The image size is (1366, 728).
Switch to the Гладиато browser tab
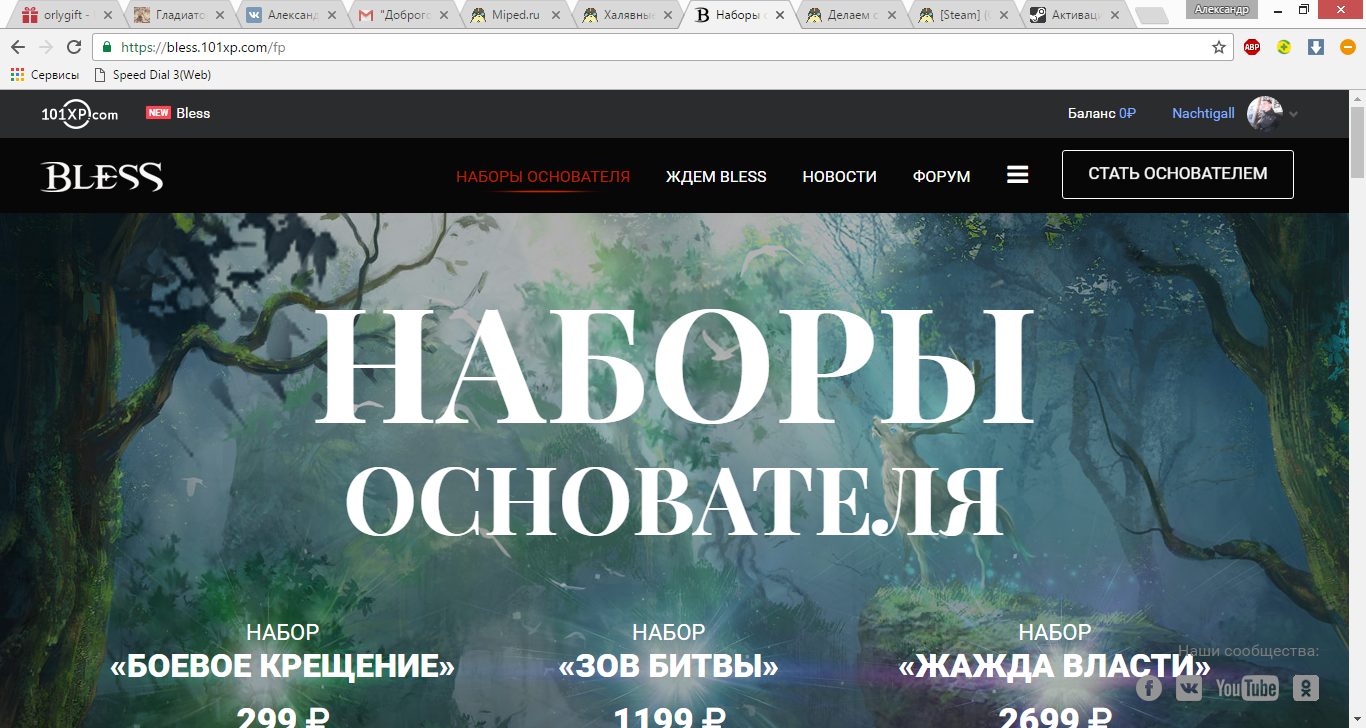(x=178, y=15)
